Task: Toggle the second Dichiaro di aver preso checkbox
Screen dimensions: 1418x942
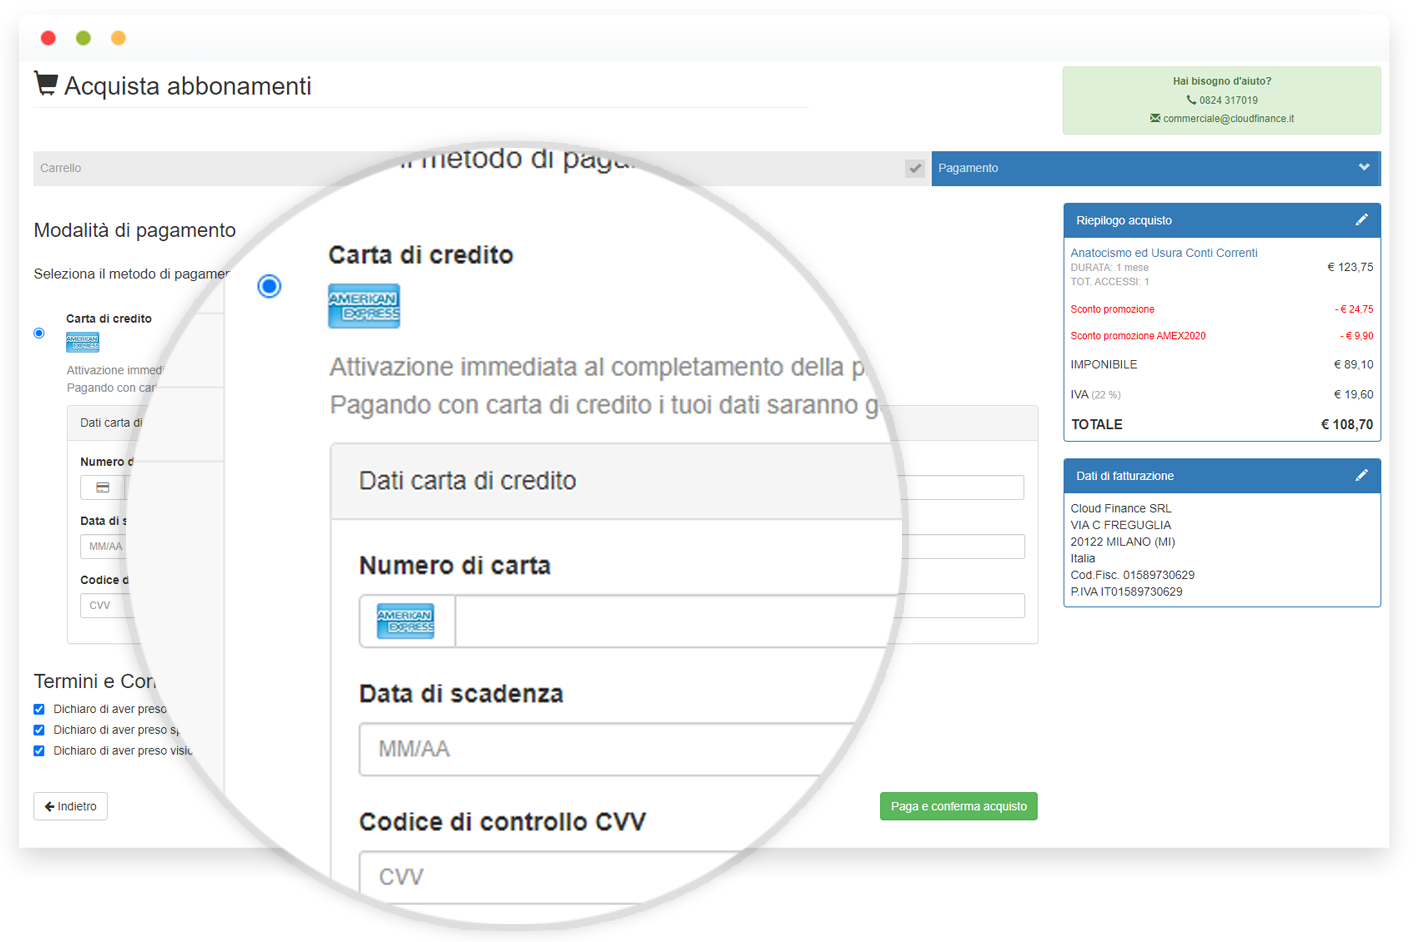Action: (x=39, y=730)
